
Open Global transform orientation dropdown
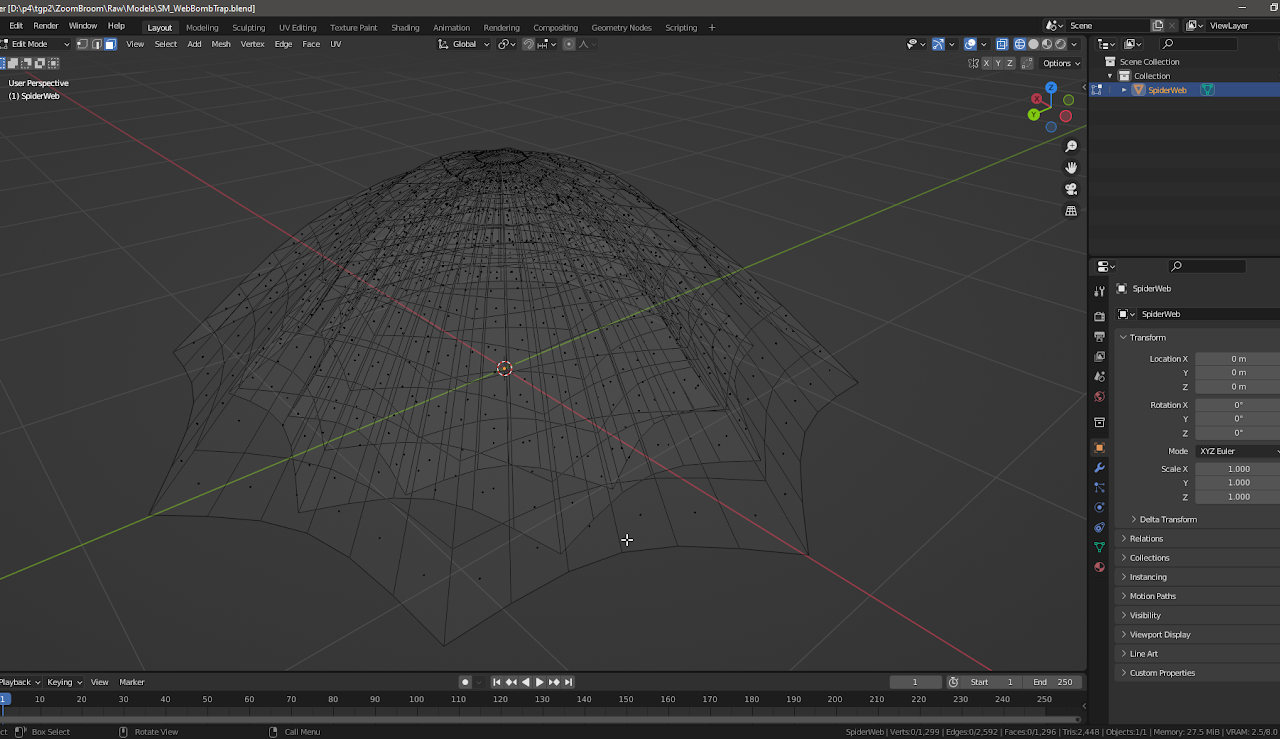coord(465,44)
